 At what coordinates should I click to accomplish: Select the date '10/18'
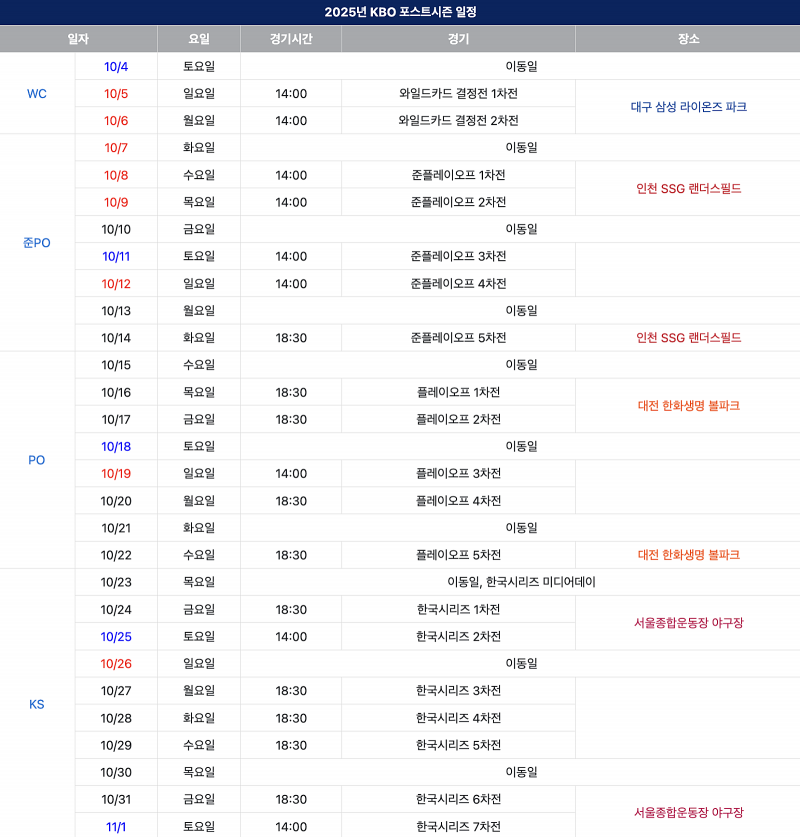click(x=116, y=447)
